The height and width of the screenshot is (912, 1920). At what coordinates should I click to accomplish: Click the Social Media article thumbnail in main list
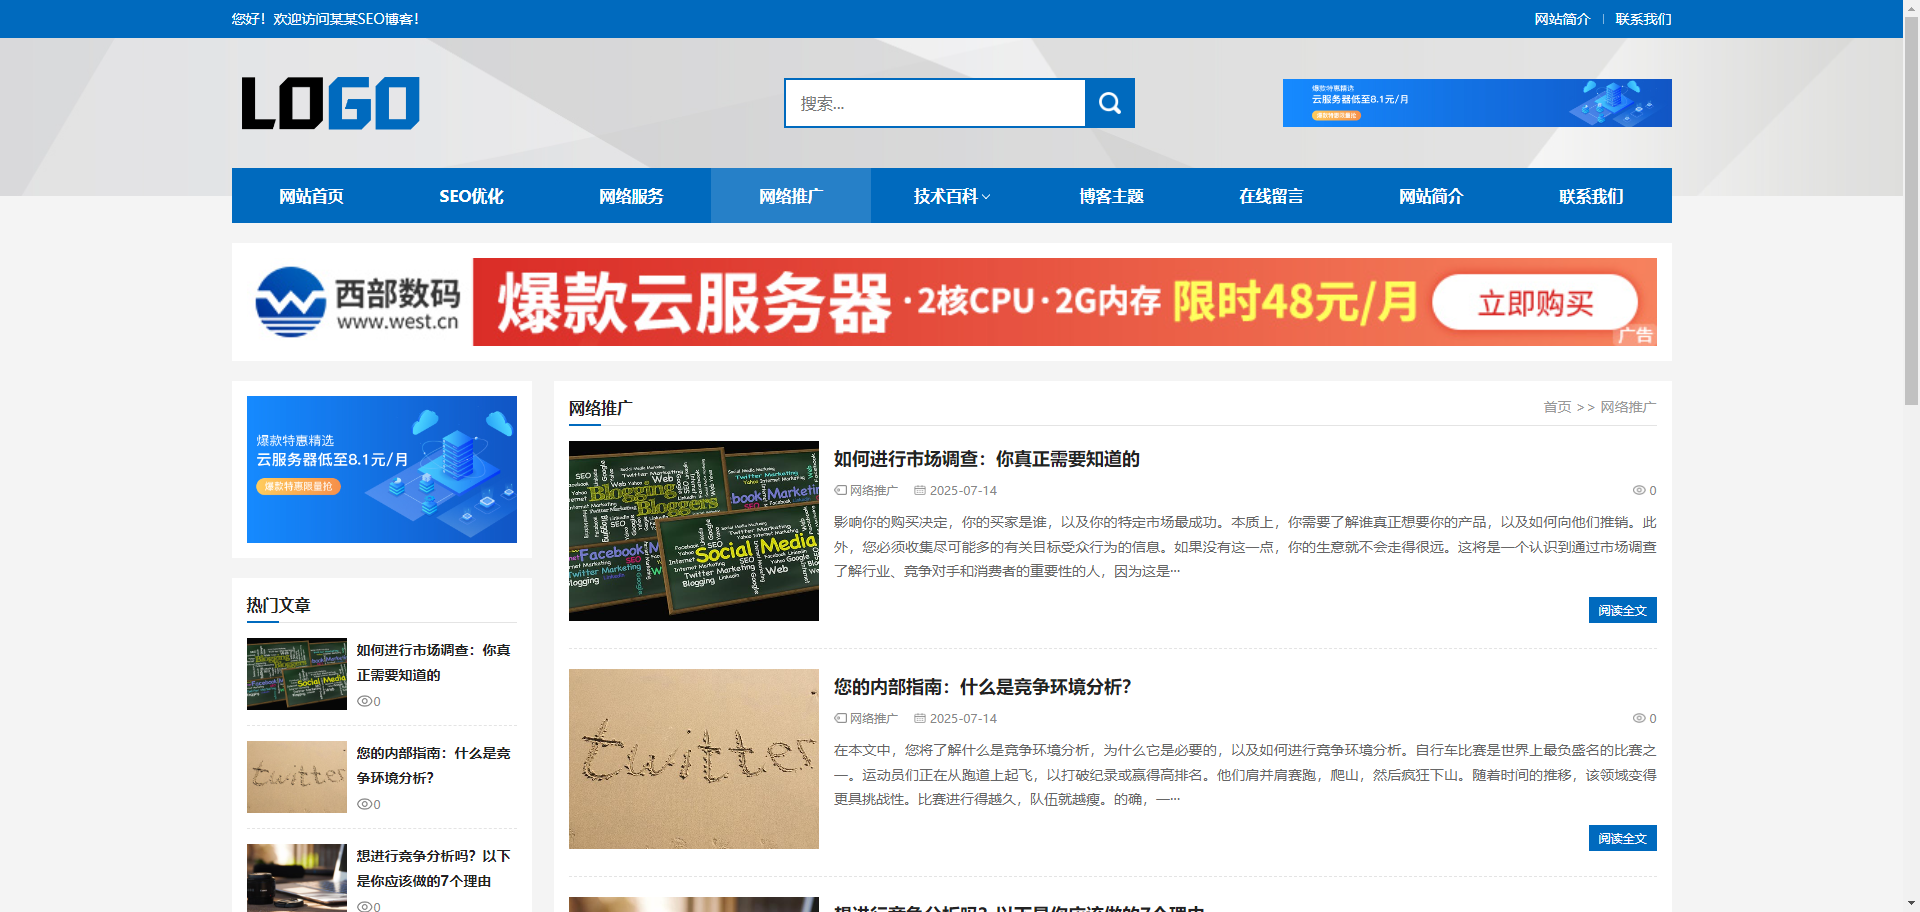694,531
